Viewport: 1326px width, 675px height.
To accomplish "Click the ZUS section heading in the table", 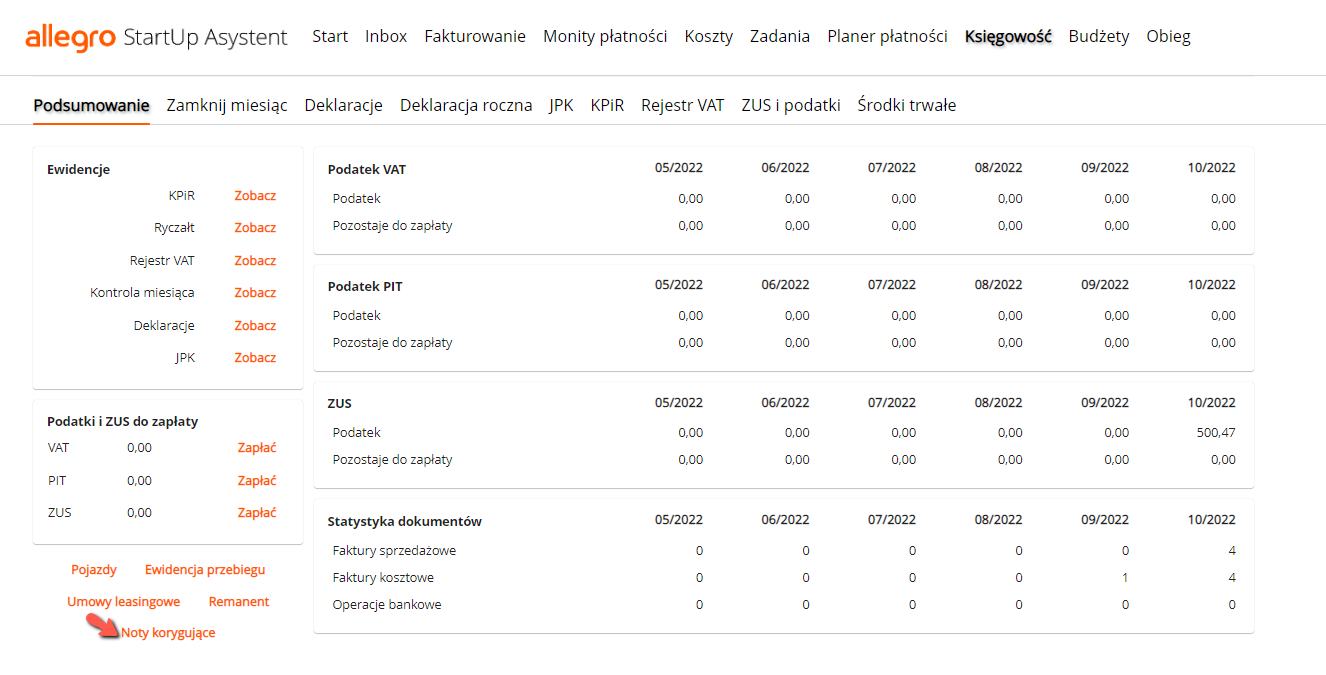I will pos(340,403).
